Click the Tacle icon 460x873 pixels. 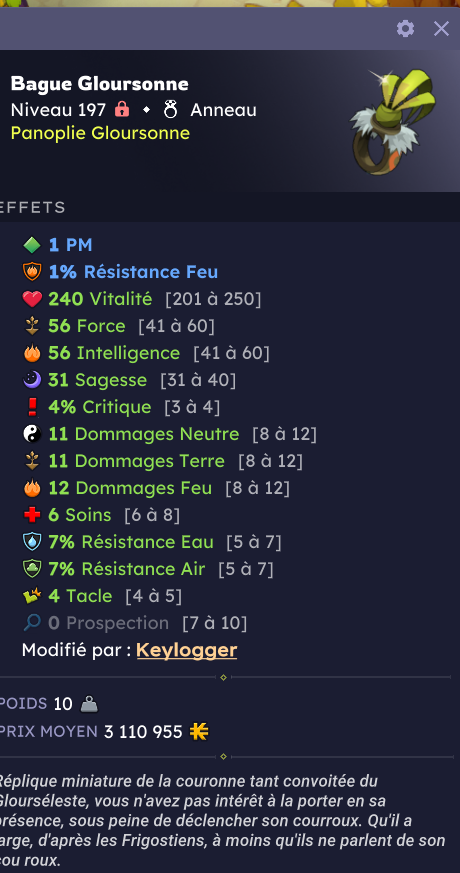click(x=32, y=596)
